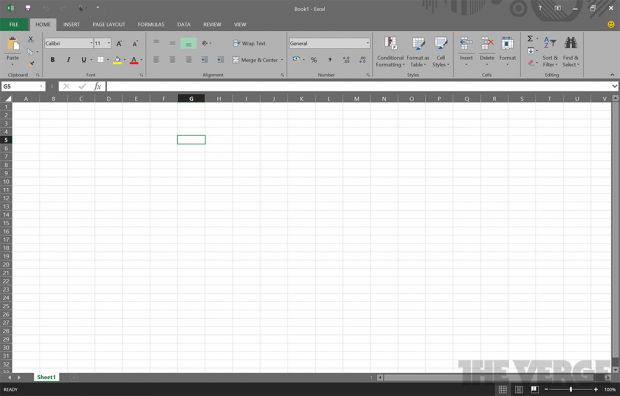Center text horizontally icon

[x=172, y=60]
